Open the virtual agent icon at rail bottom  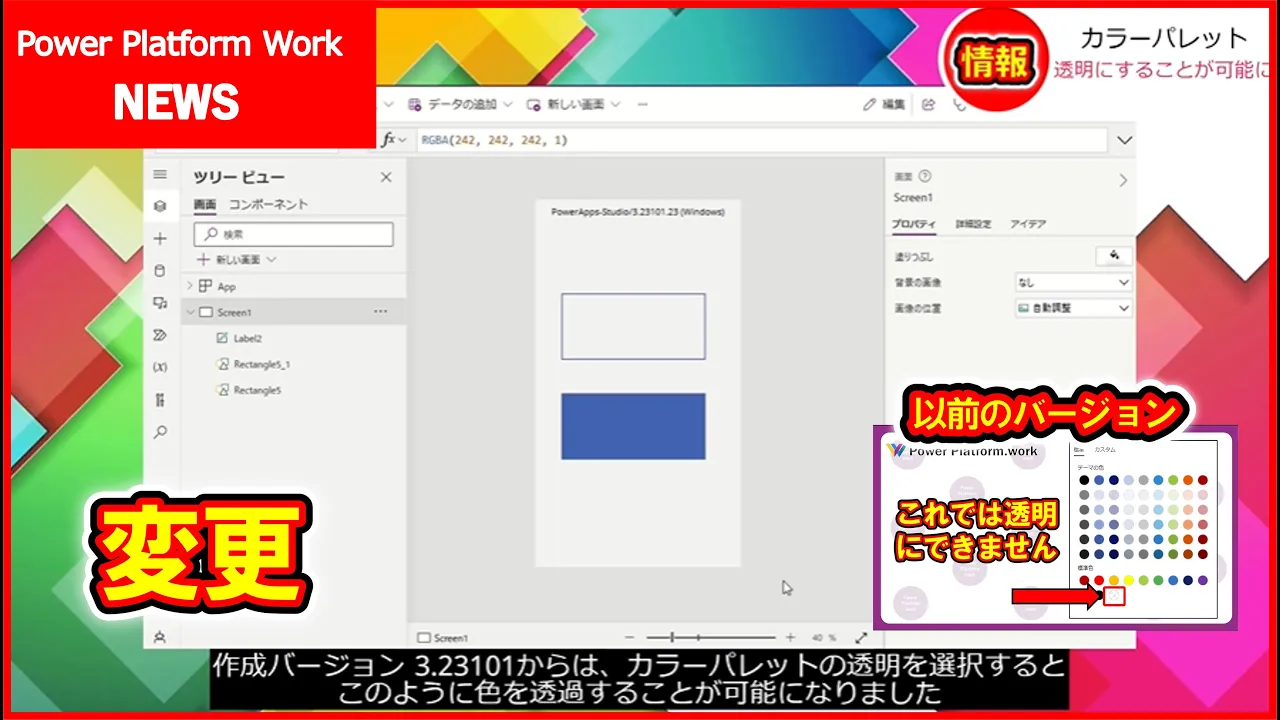(160, 637)
